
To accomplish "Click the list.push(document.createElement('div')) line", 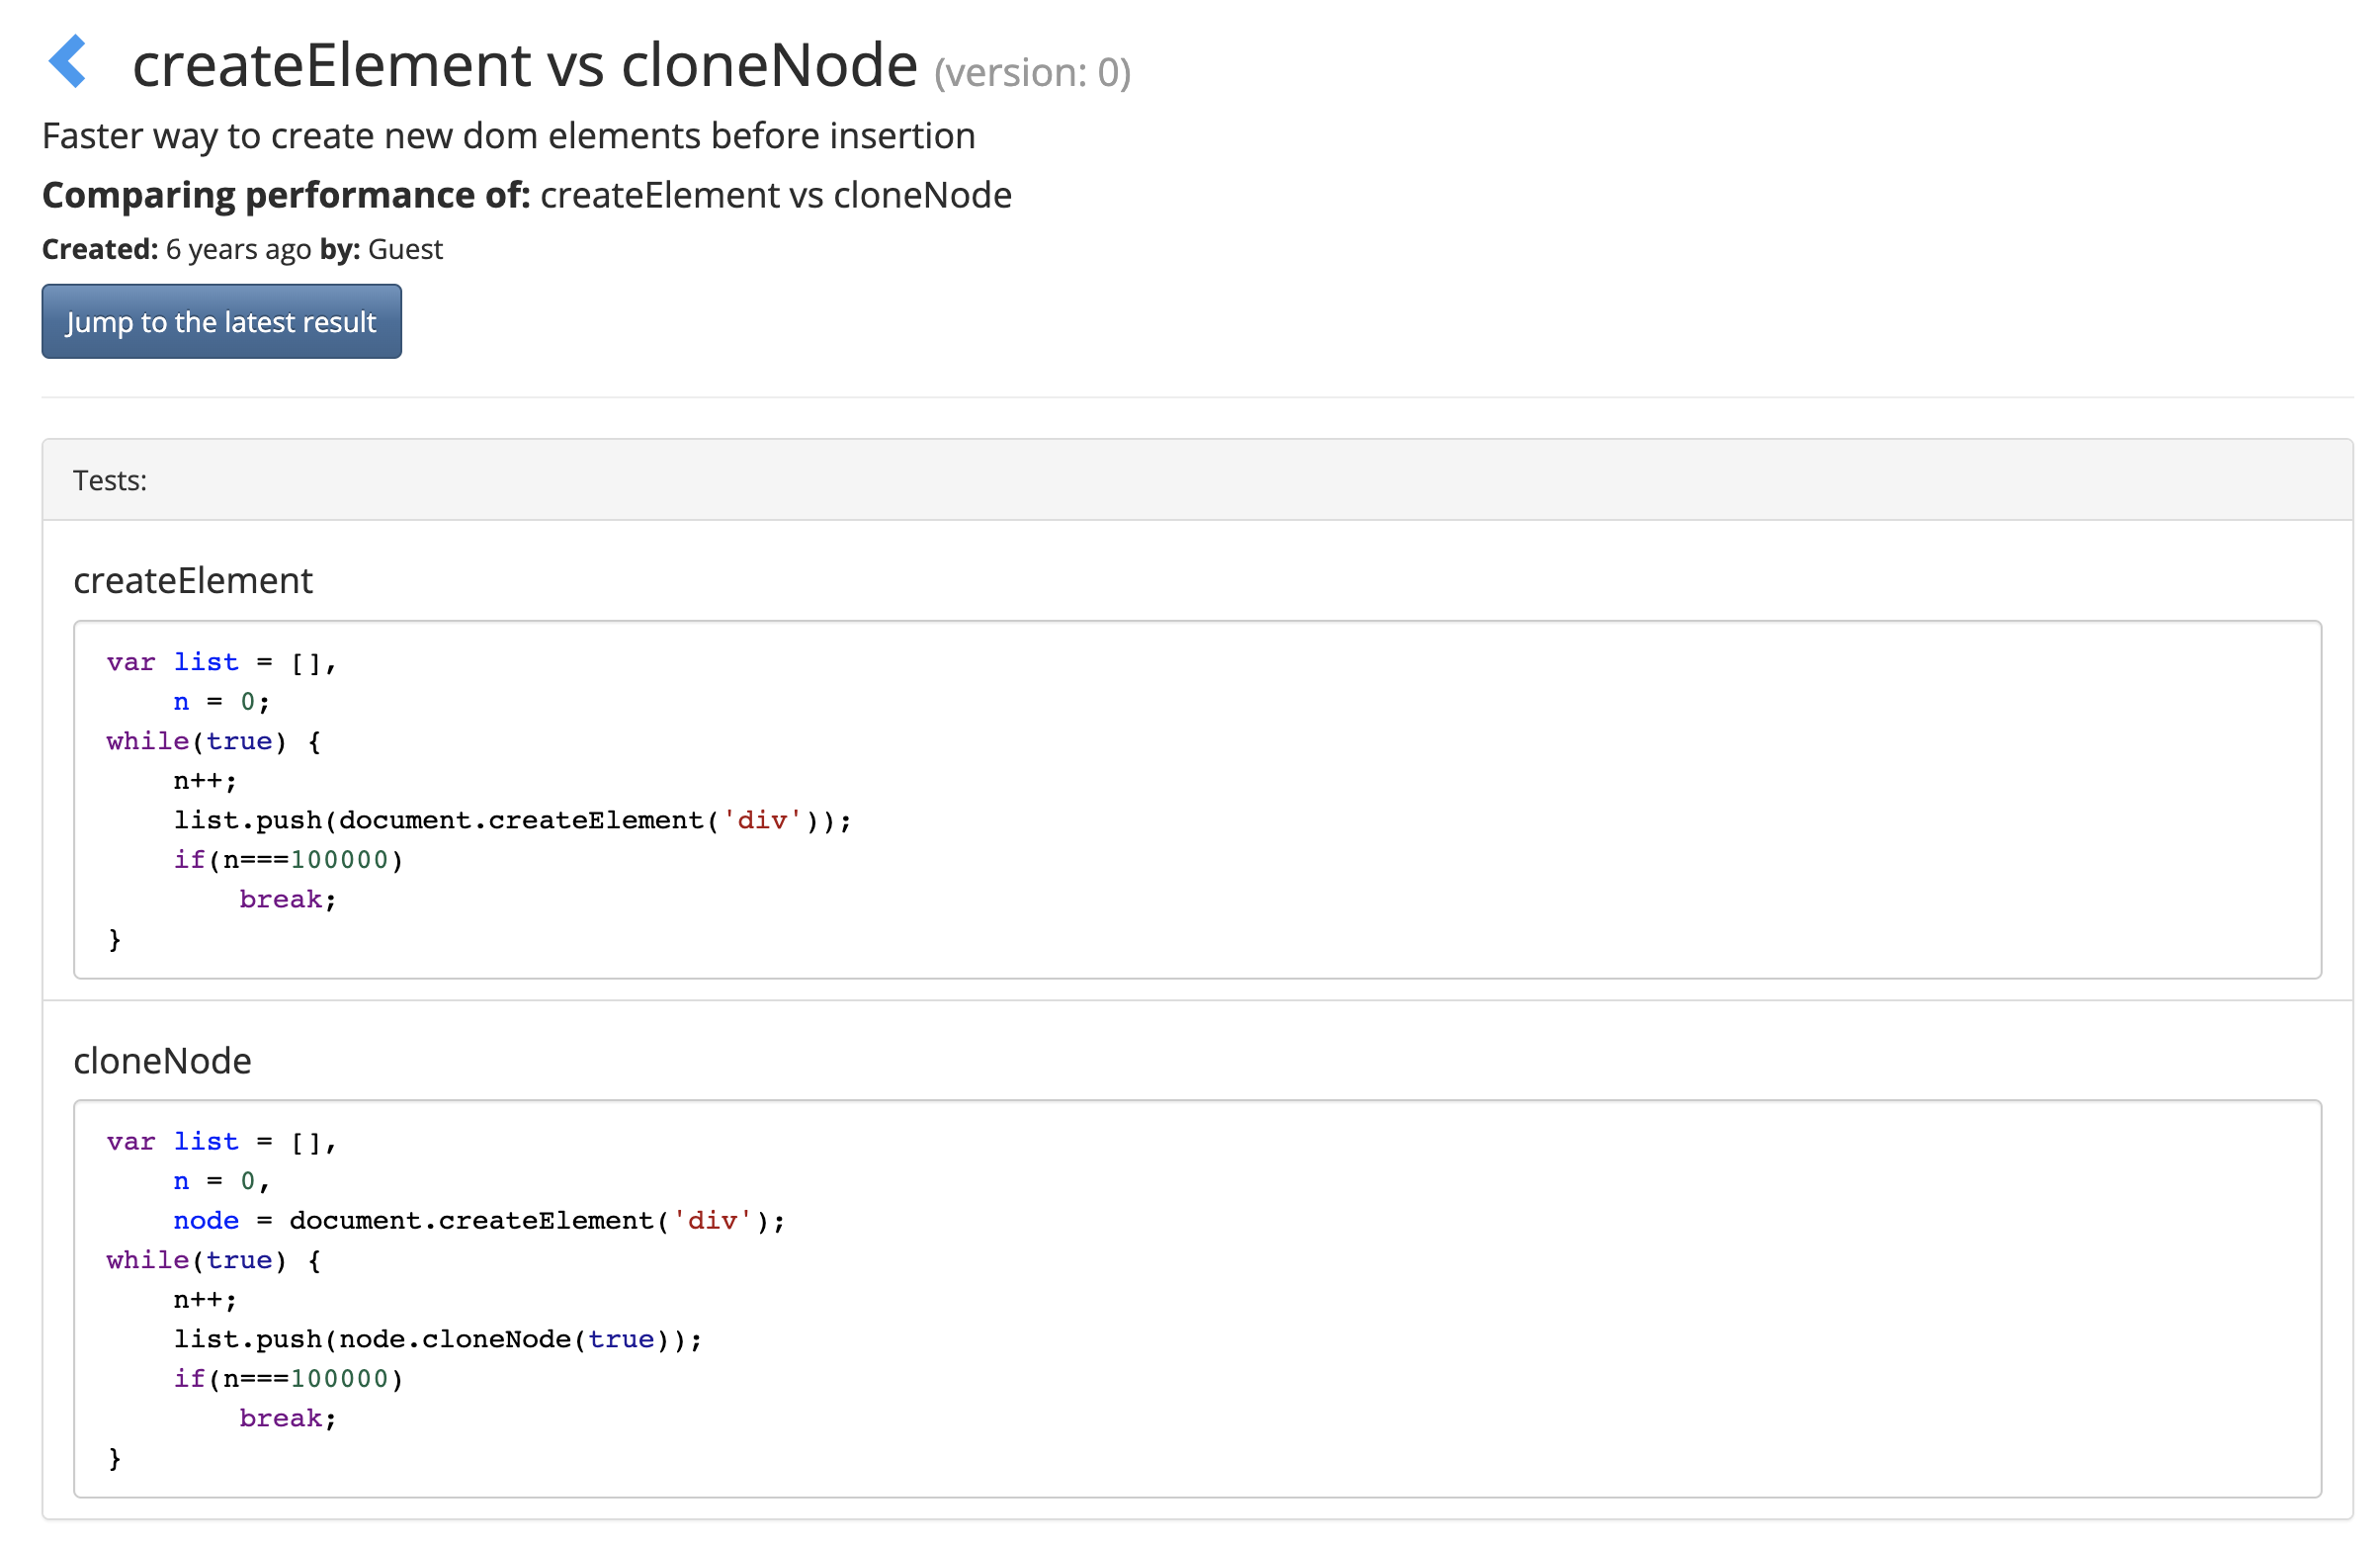I will 512,821.
